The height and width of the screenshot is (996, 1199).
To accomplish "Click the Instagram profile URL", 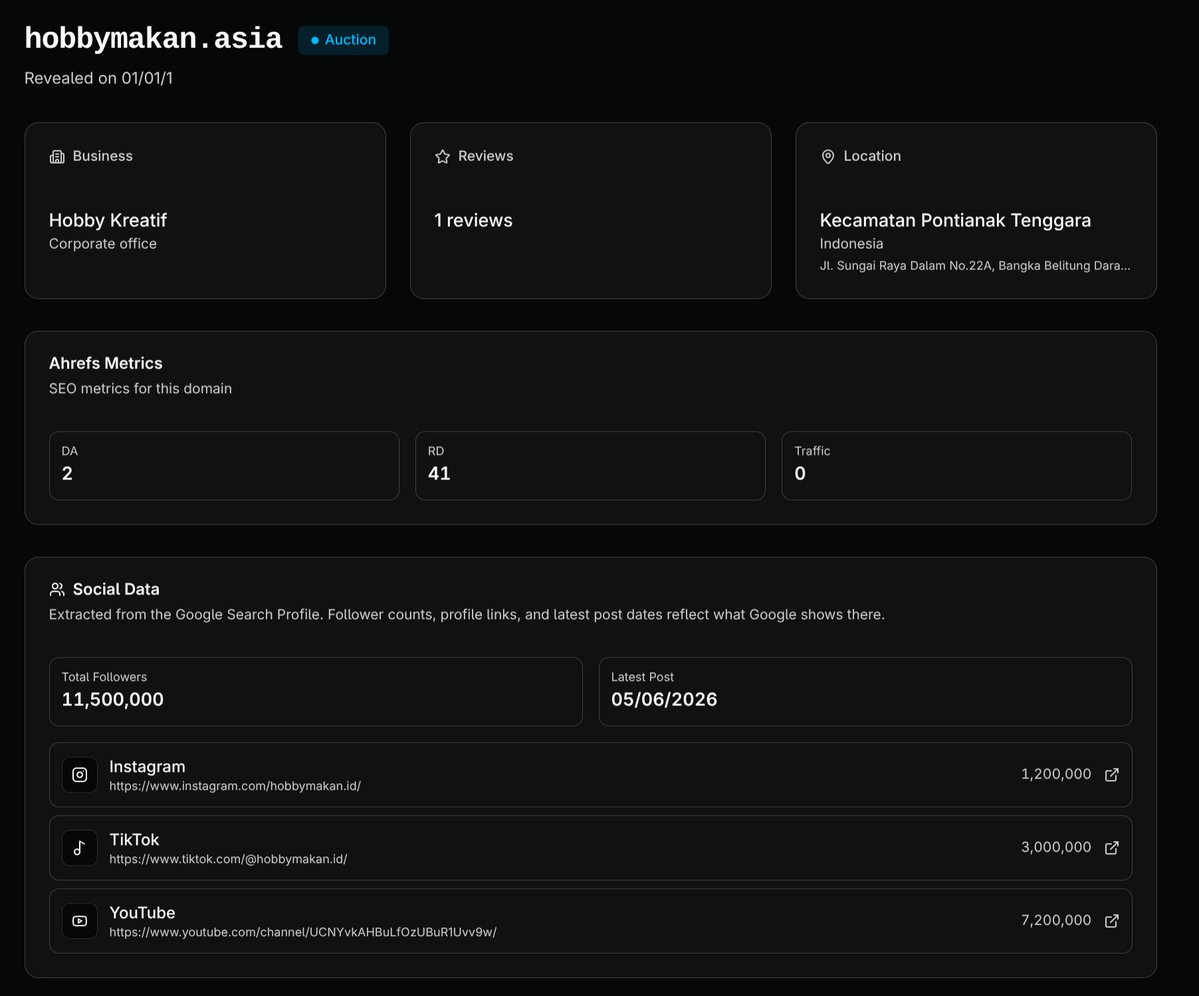I will tap(235, 786).
